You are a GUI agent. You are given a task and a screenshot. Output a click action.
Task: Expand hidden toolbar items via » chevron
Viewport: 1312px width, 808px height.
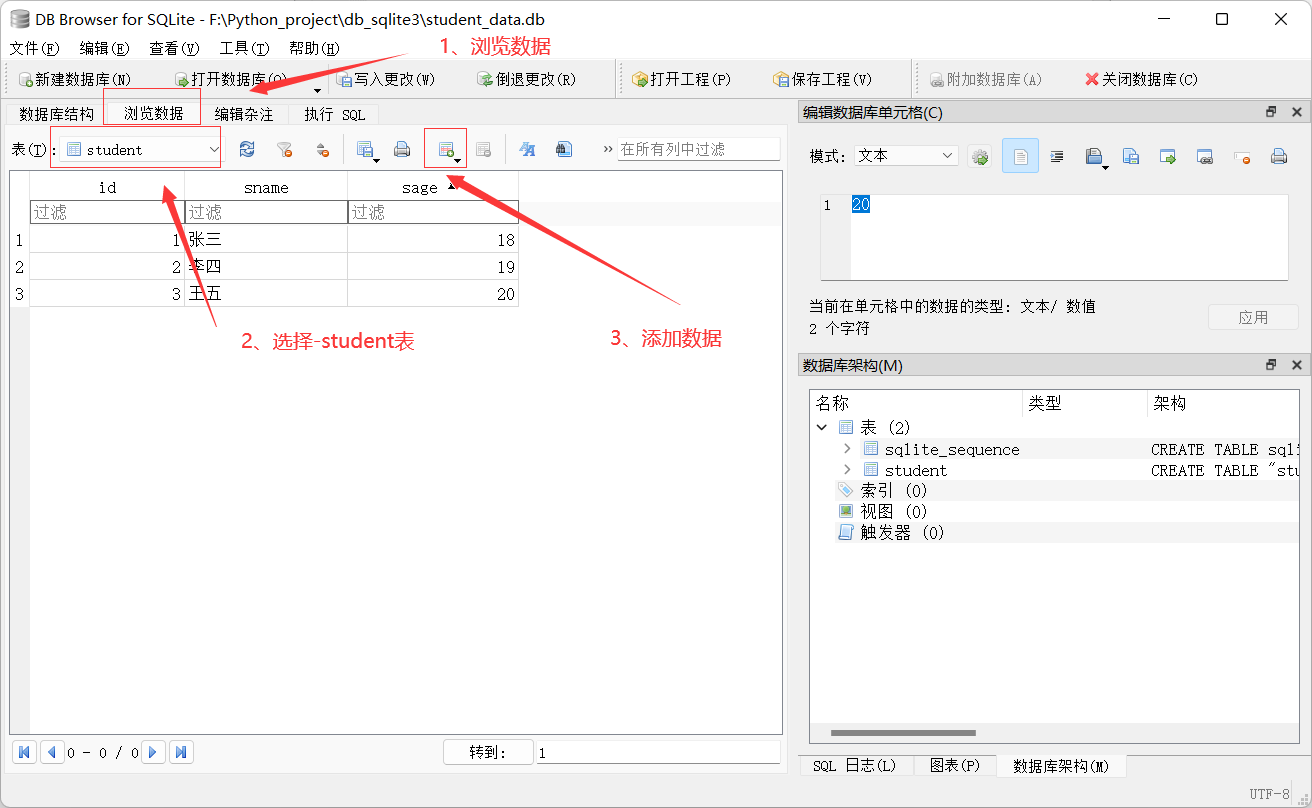coord(607,149)
